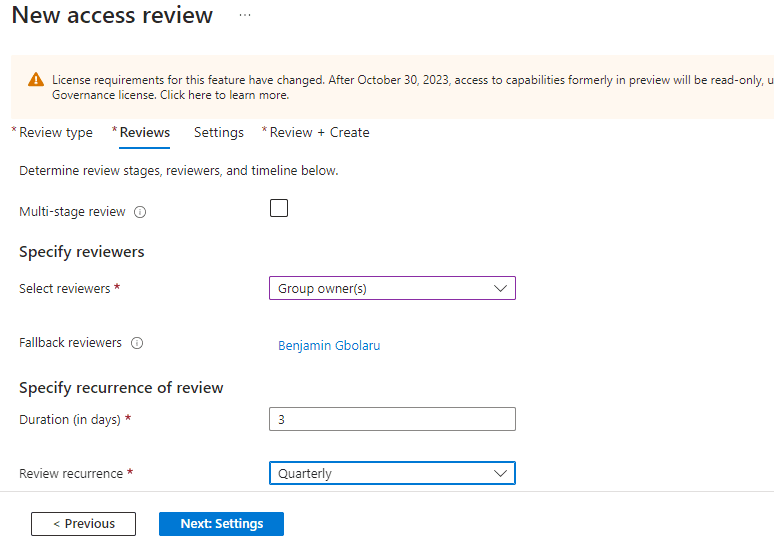Open the ellipsis menu beside the page title
Viewport: 774px width, 548px height.
pos(245,16)
